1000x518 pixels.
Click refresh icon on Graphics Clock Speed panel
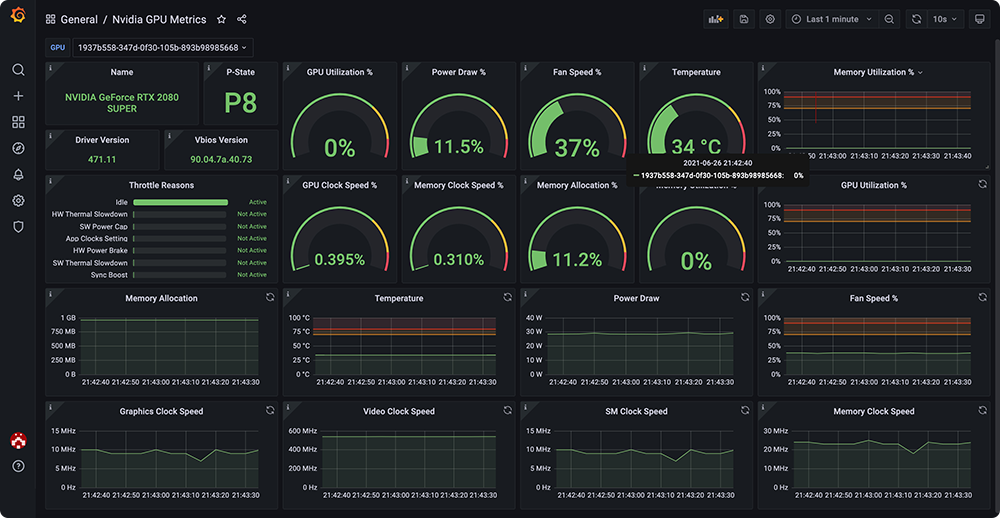270,410
